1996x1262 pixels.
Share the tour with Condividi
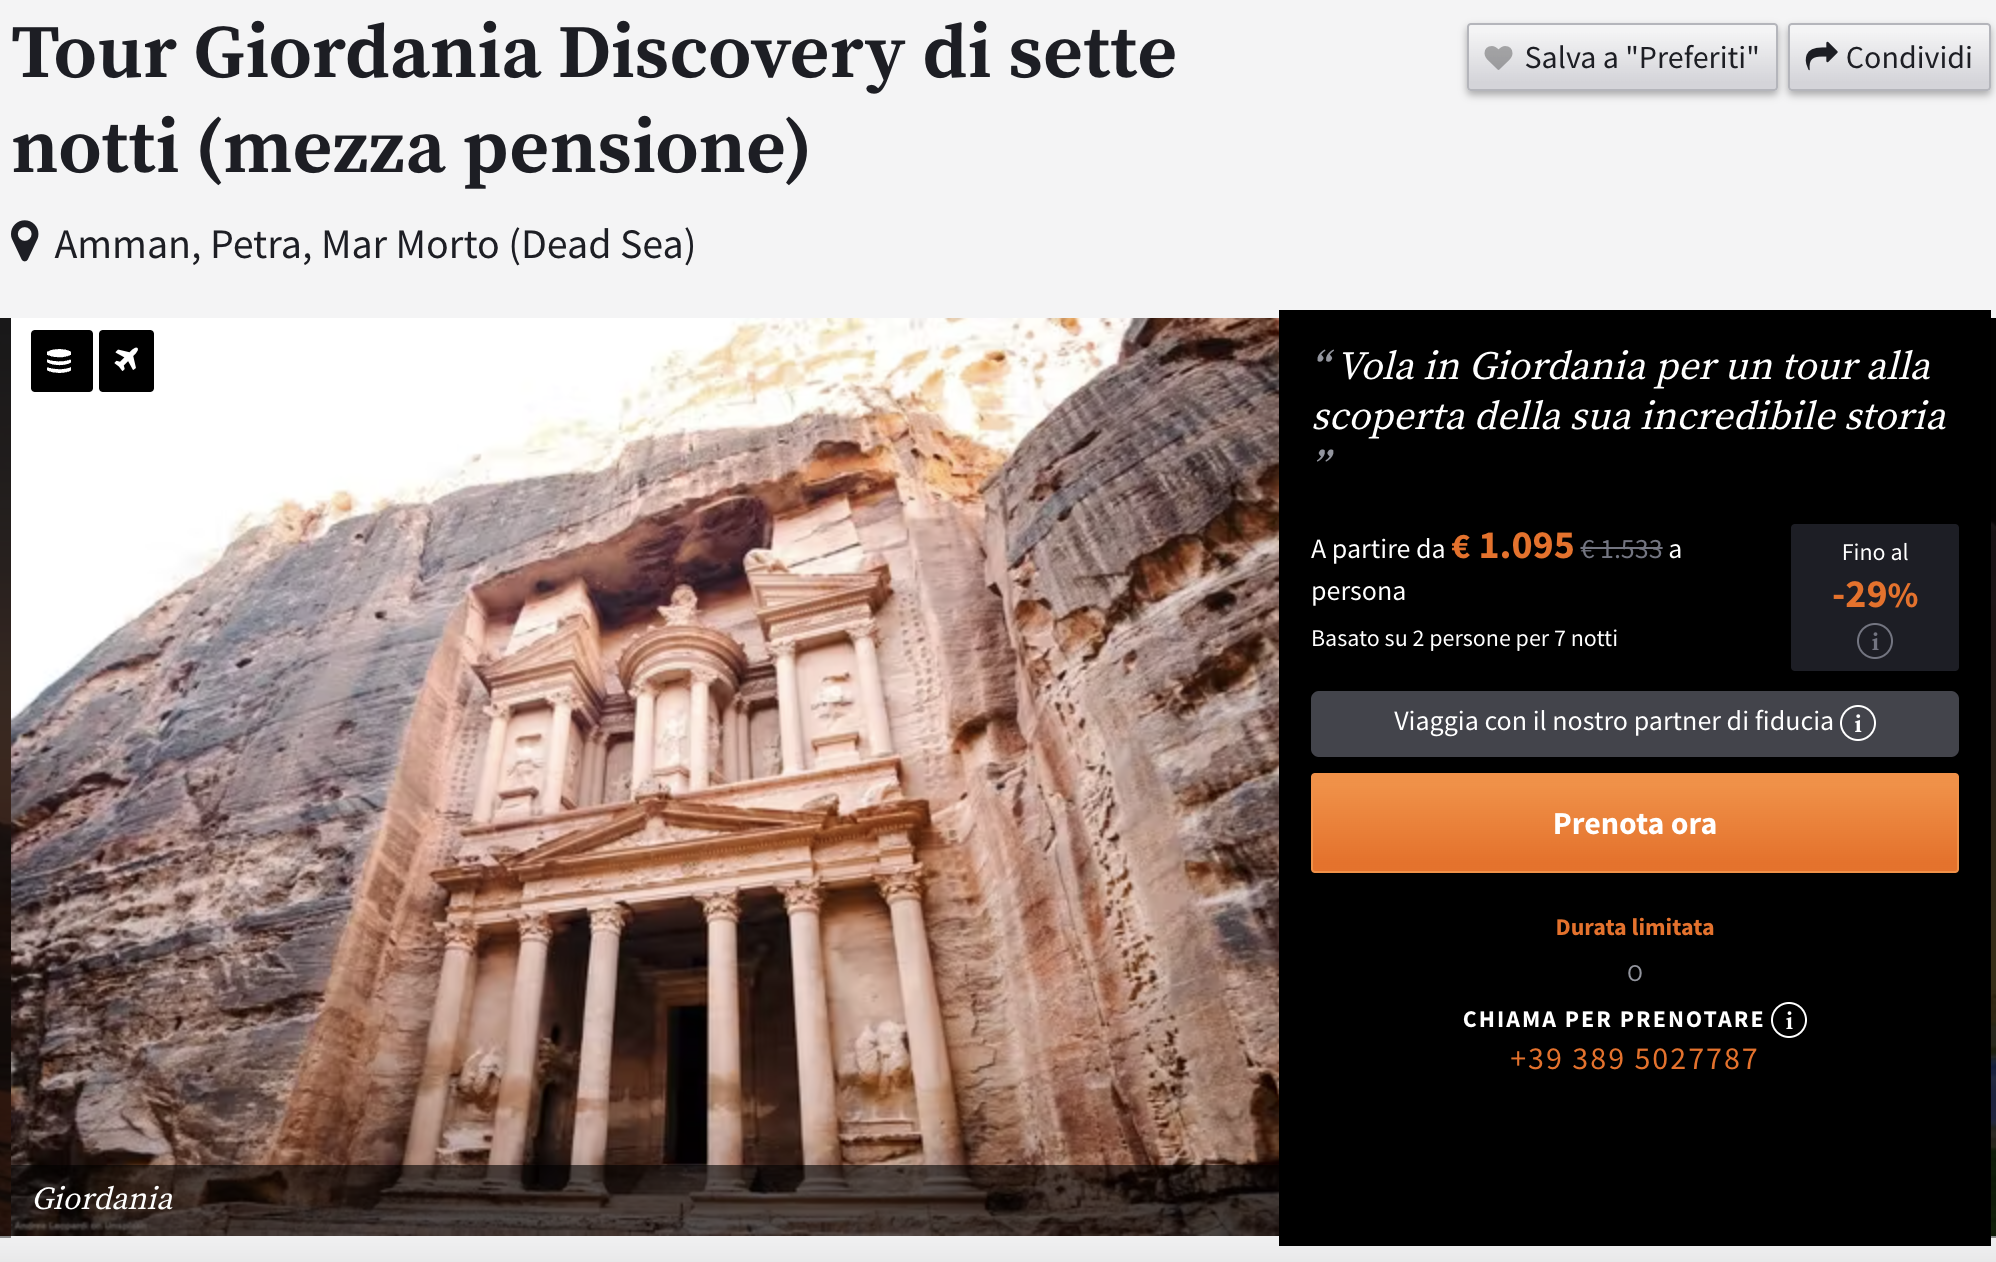pos(1889,58)
